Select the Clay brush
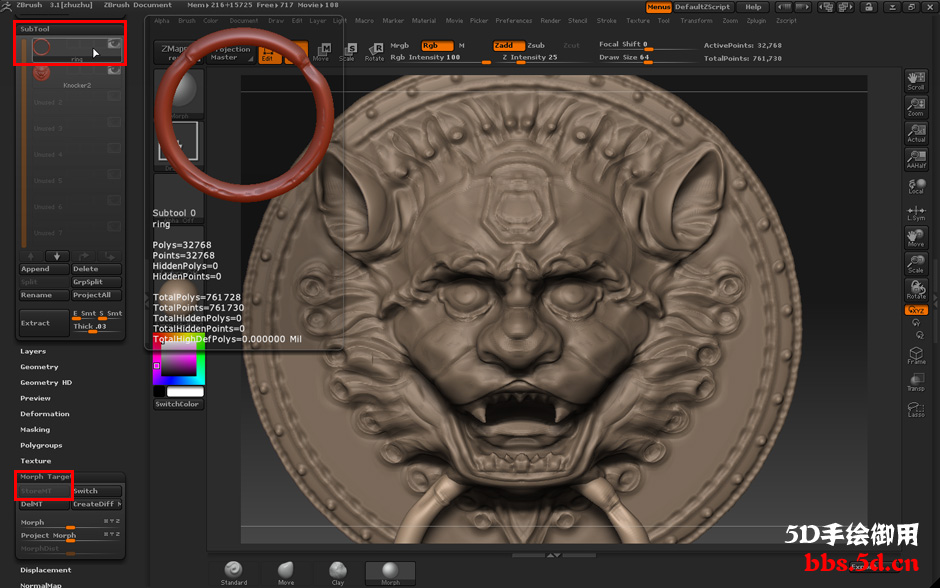The image size is (940, 588). (338, 573)
